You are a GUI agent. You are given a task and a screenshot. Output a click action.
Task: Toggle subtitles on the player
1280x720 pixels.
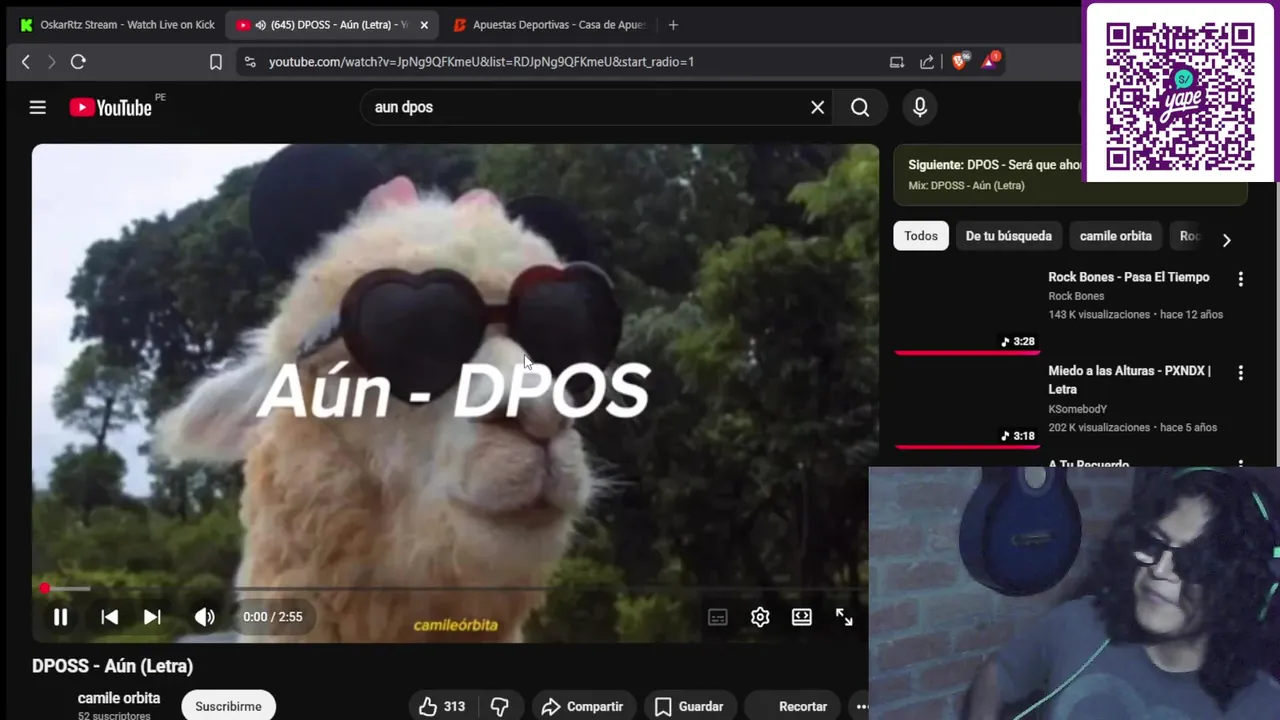[718, 617]
